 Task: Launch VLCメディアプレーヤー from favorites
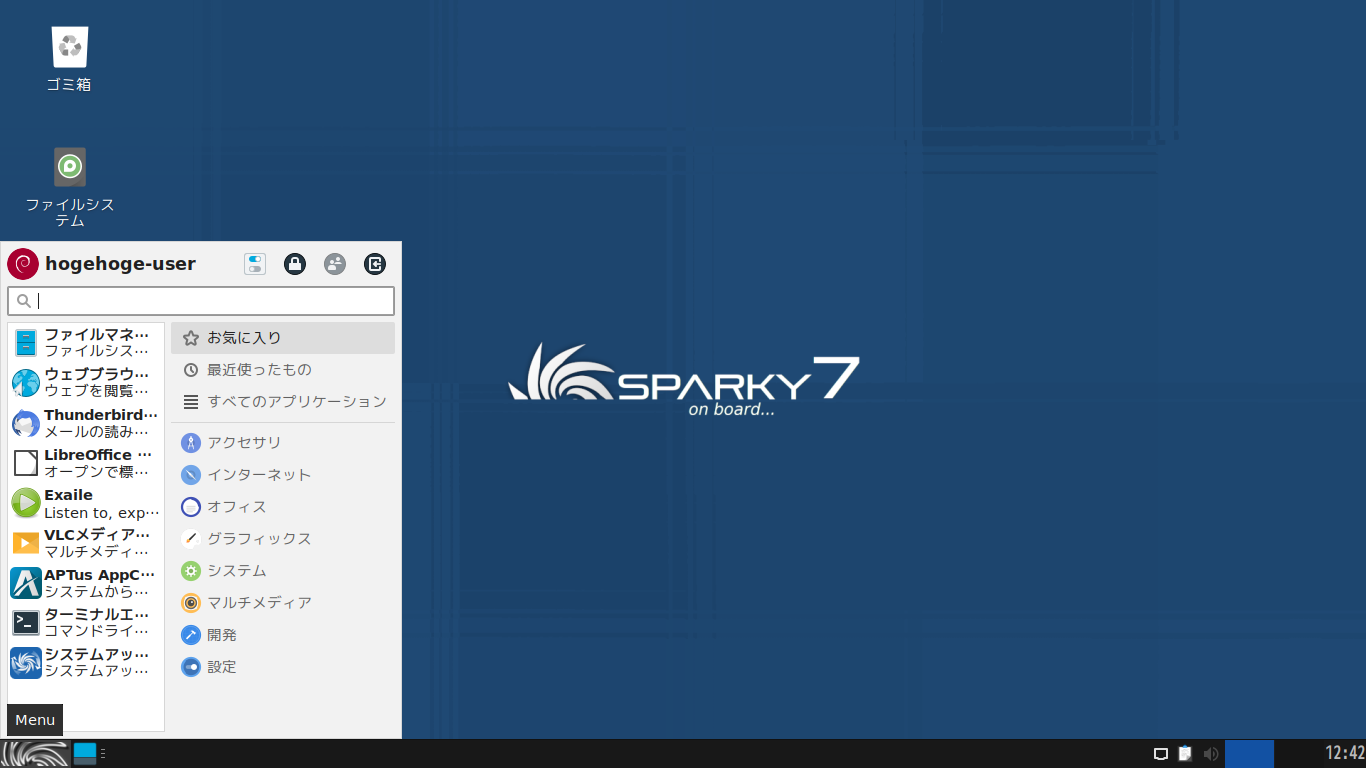[x=86, y=543]
